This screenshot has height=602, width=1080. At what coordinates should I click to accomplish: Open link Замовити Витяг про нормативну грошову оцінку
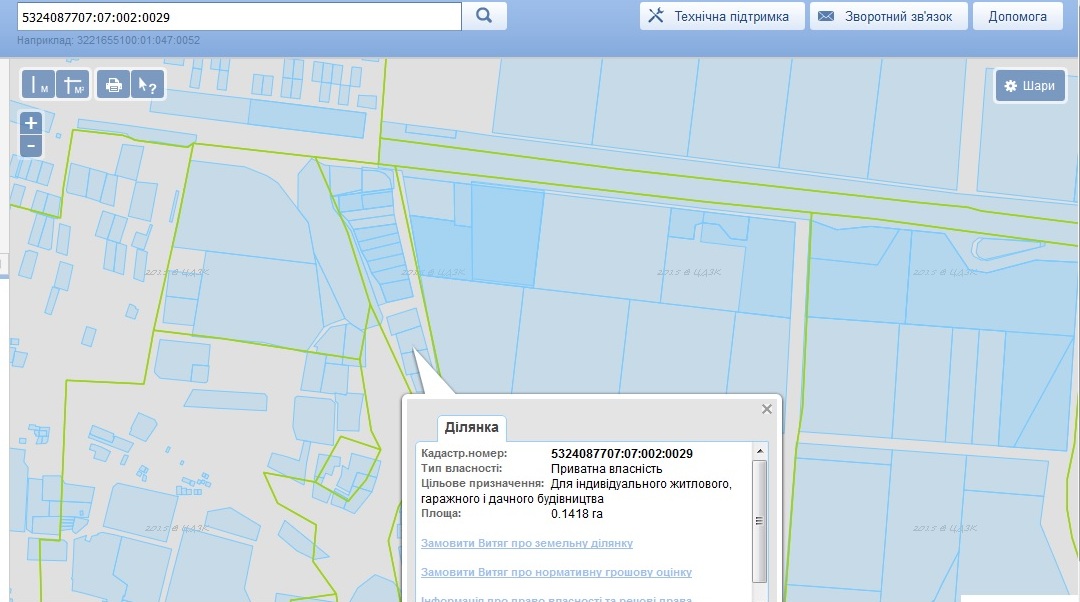click(557, 572)
